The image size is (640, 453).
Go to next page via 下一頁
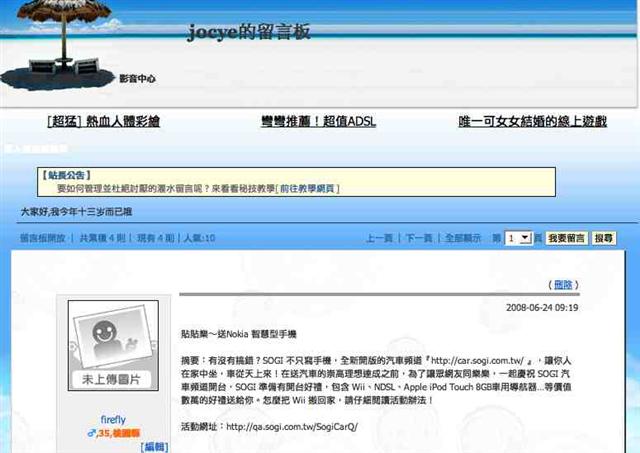click(419, 238)
